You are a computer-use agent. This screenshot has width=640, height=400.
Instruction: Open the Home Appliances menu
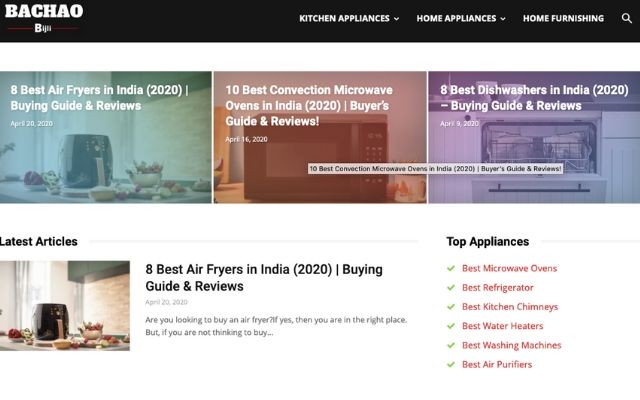point(456,18)
